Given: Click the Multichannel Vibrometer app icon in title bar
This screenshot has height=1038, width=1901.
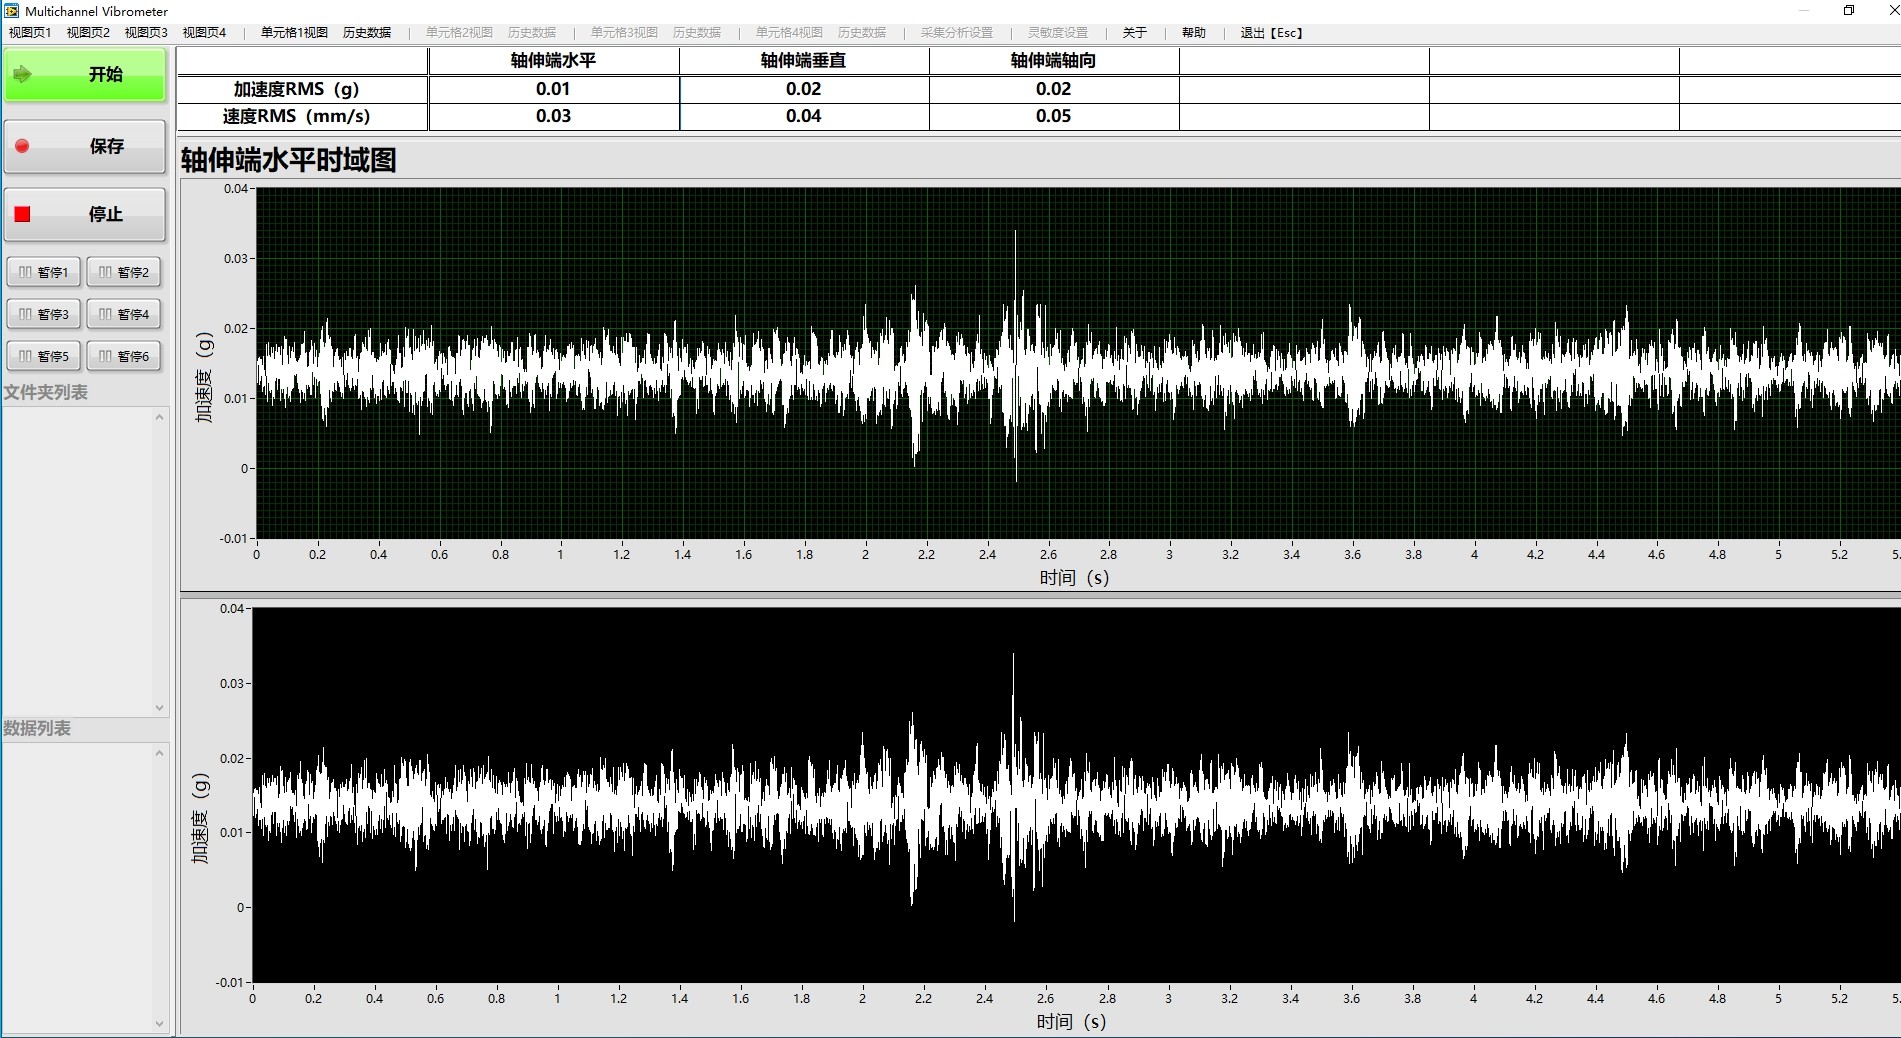Looking at the screenshot, I should [12, 11].
